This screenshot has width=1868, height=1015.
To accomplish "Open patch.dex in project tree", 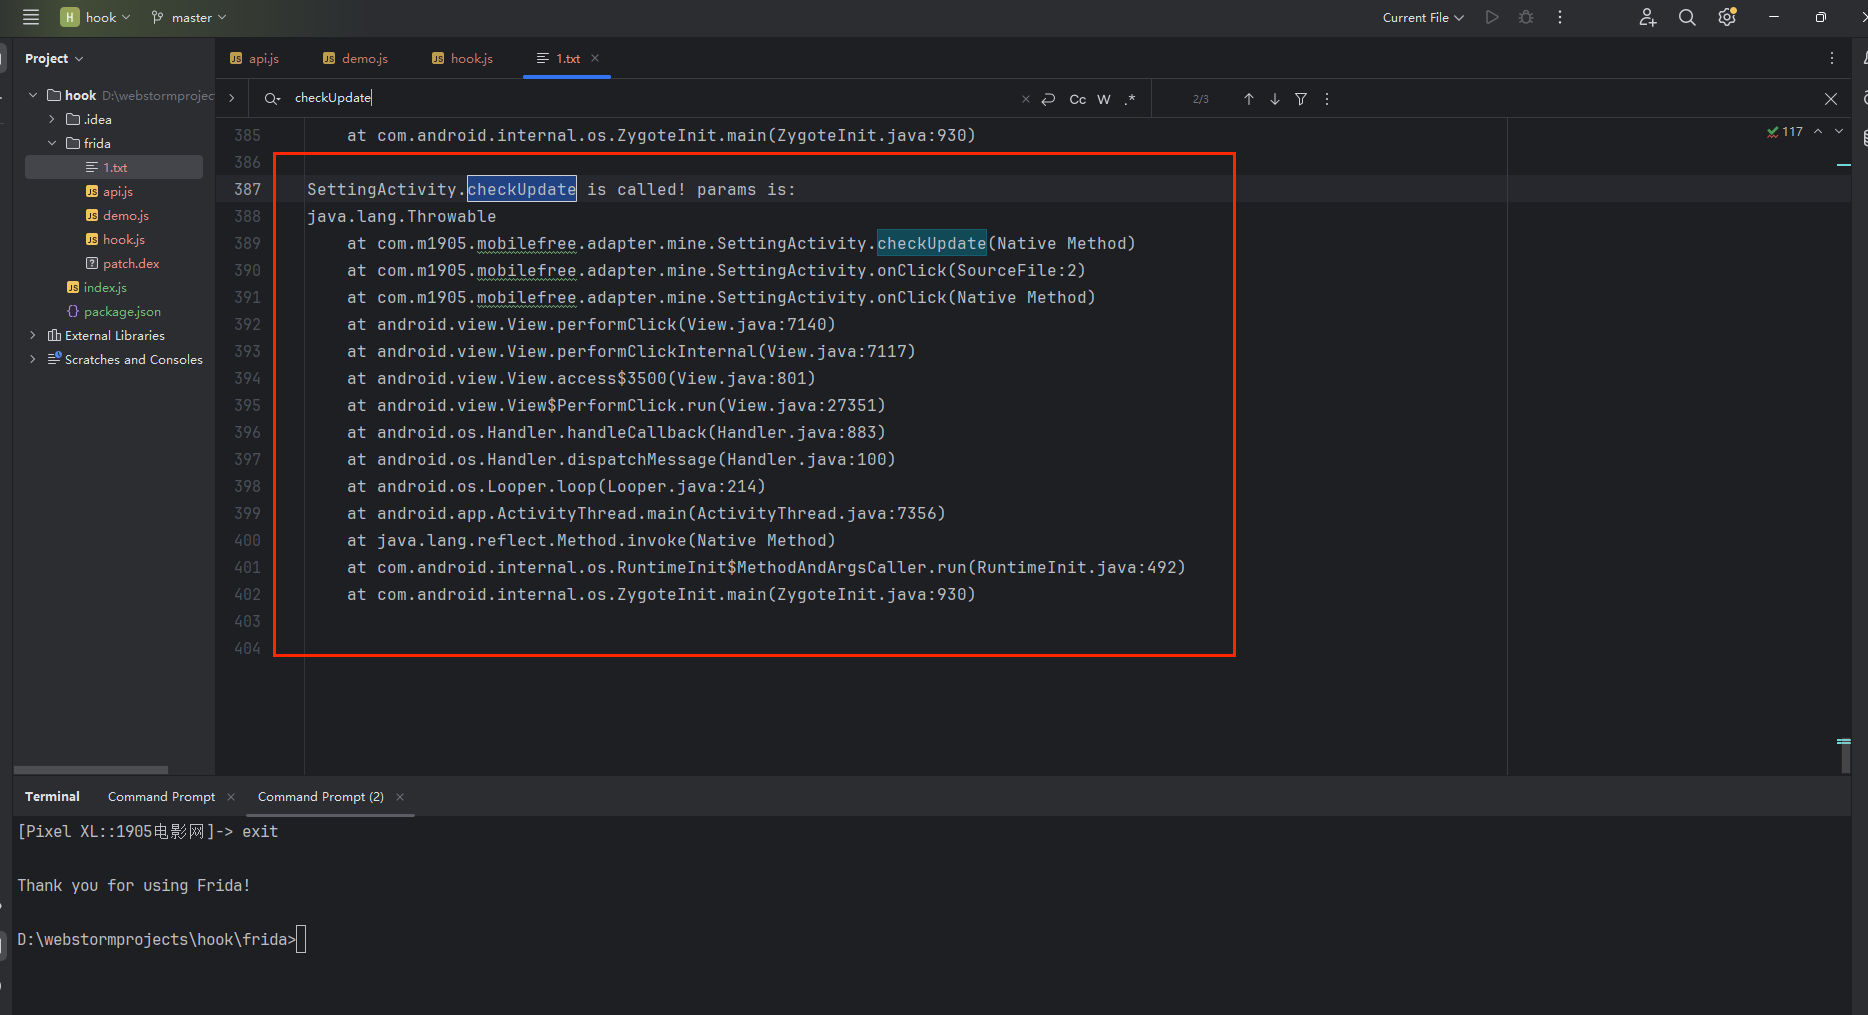I will coord(131,263).
